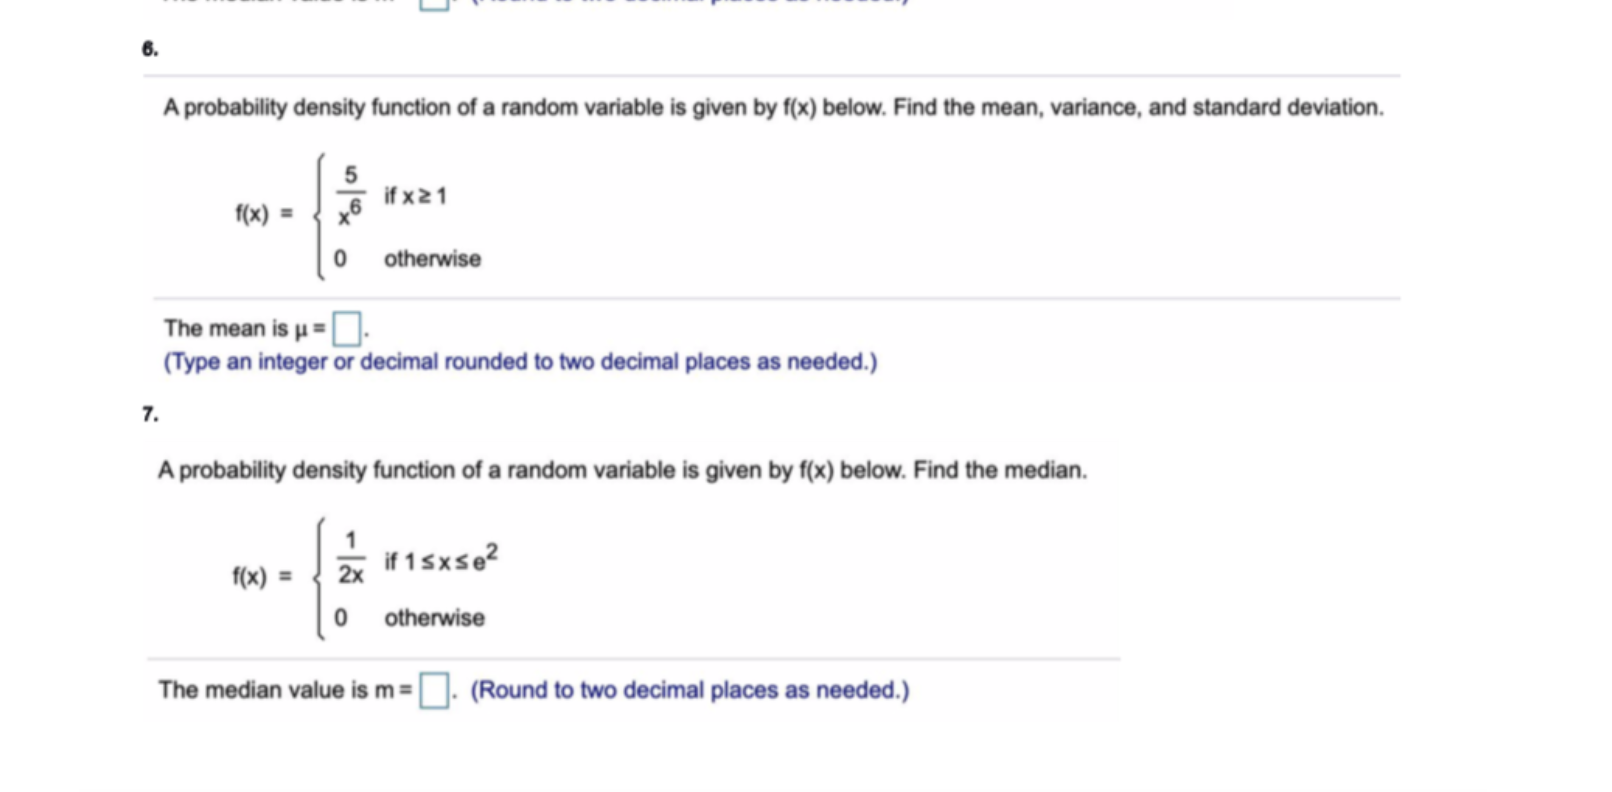
Task: Click the text 'The median value is m ='
Action: [285, 689]
